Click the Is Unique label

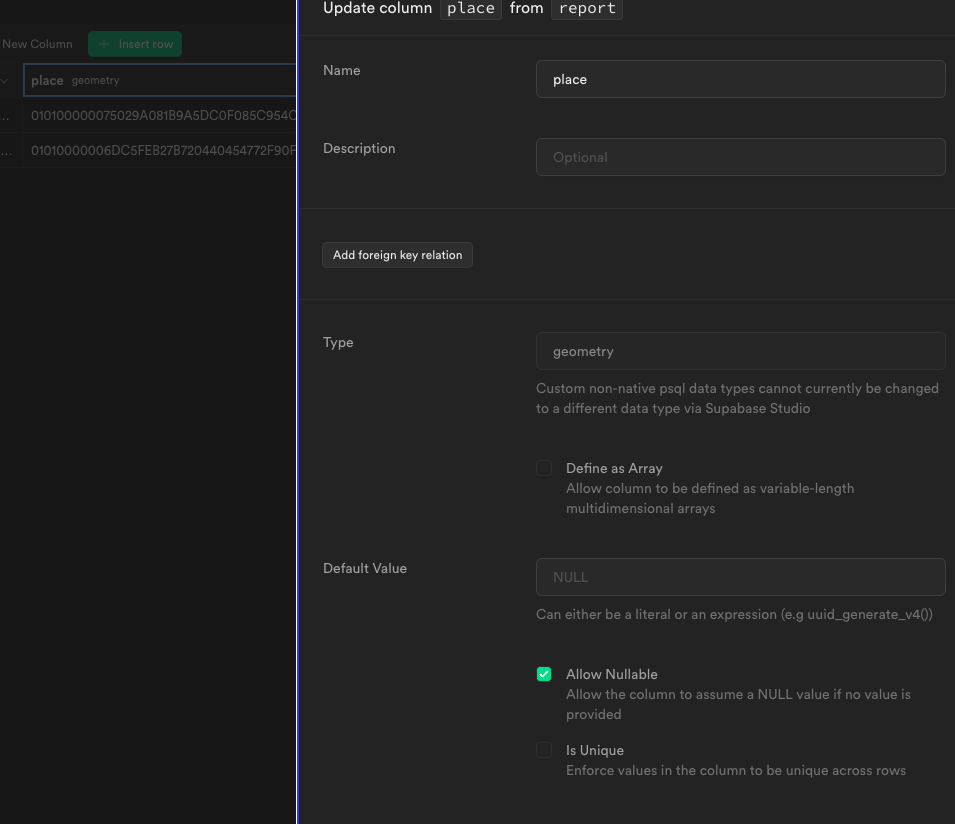594,750
